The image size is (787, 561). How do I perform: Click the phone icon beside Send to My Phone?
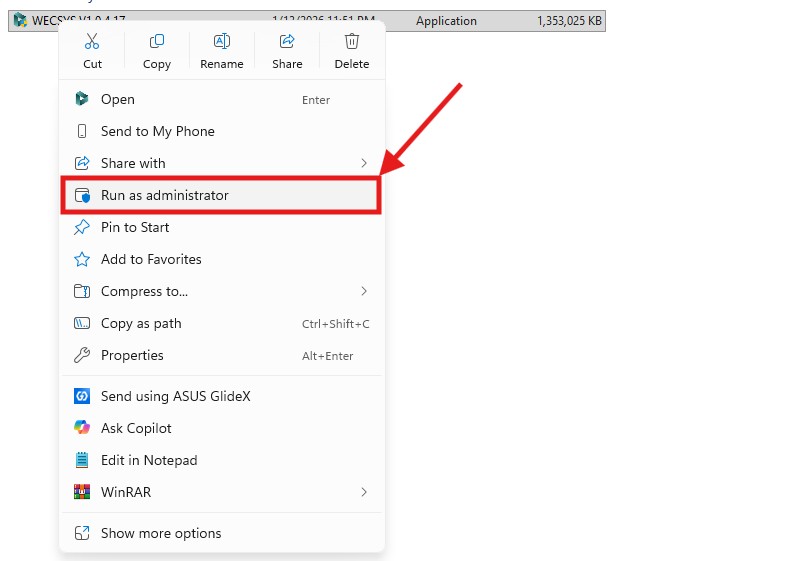81,131
